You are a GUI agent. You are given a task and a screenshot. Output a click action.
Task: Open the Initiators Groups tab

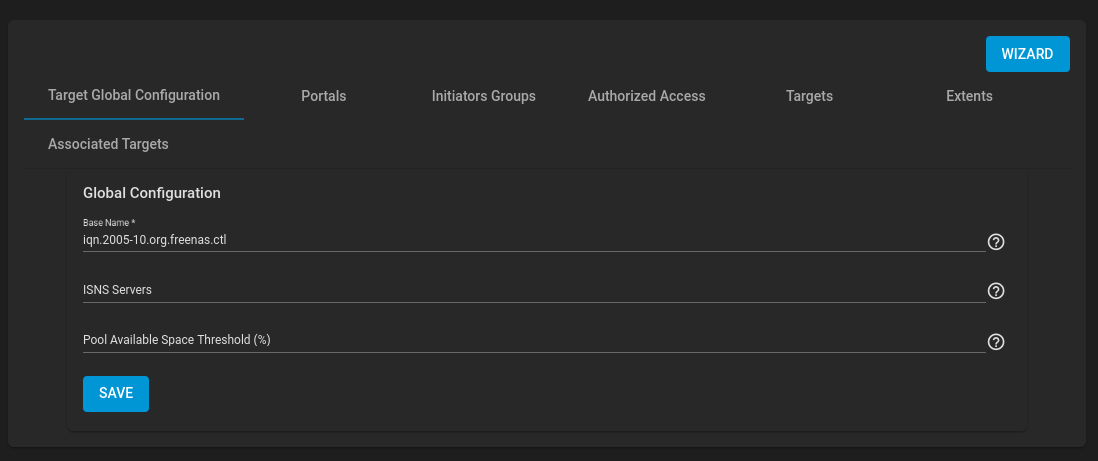(x=484, y=96)
